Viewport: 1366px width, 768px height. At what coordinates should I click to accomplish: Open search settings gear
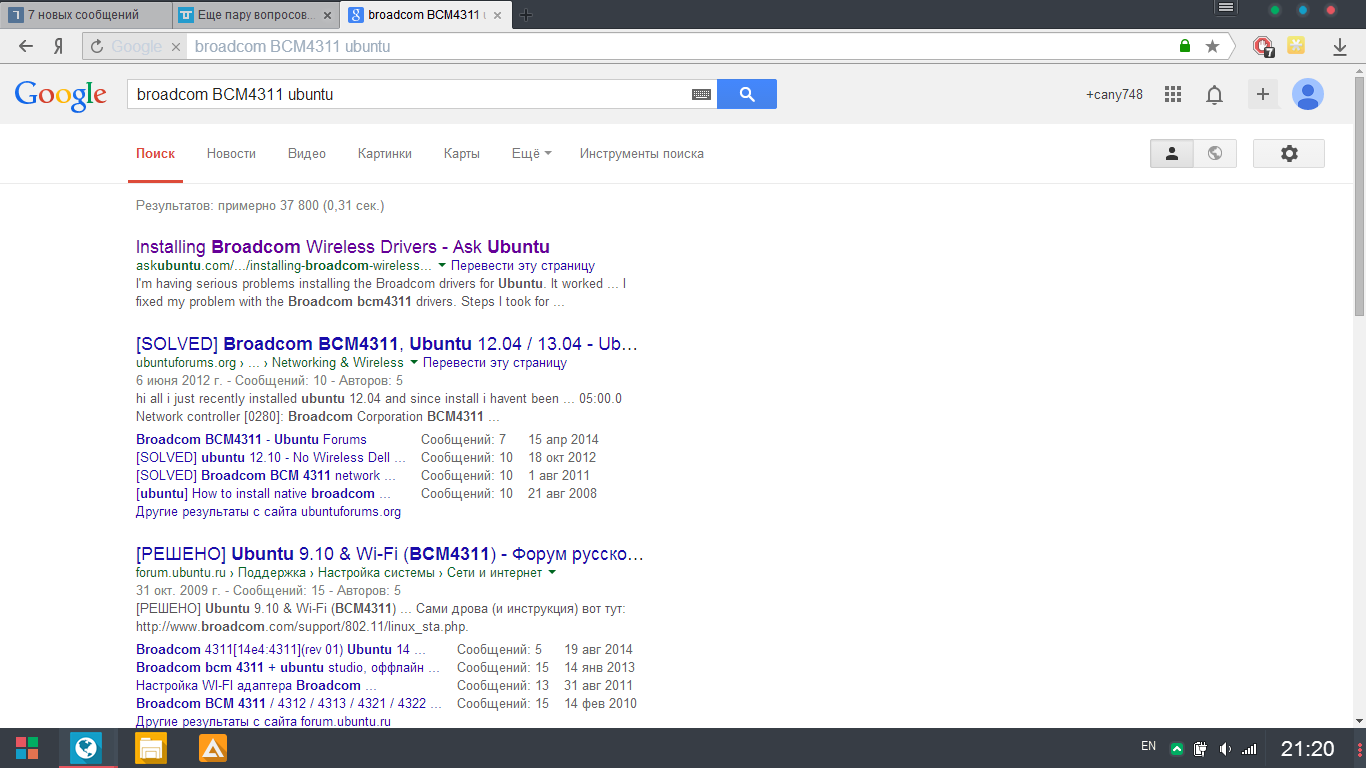[1289, 153]
